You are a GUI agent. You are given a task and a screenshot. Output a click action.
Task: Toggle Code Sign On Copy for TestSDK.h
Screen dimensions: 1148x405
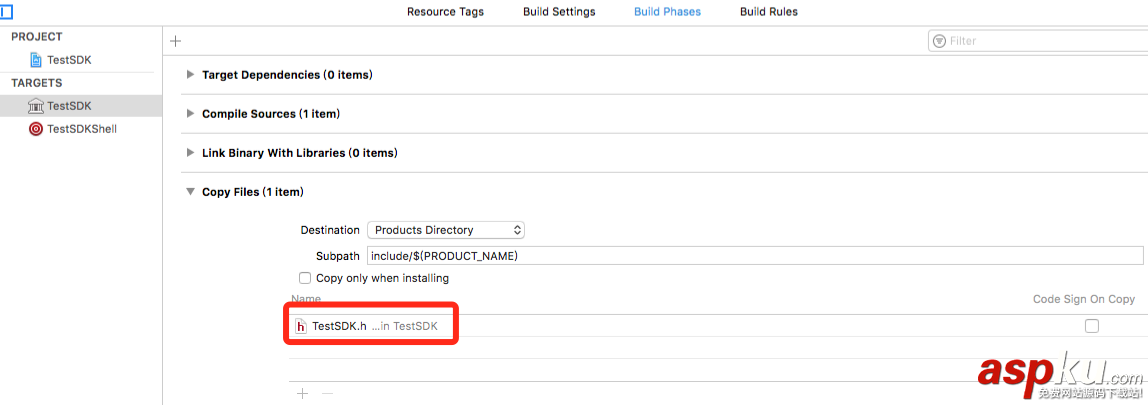pyautogui.click(x=1091, y=326)
